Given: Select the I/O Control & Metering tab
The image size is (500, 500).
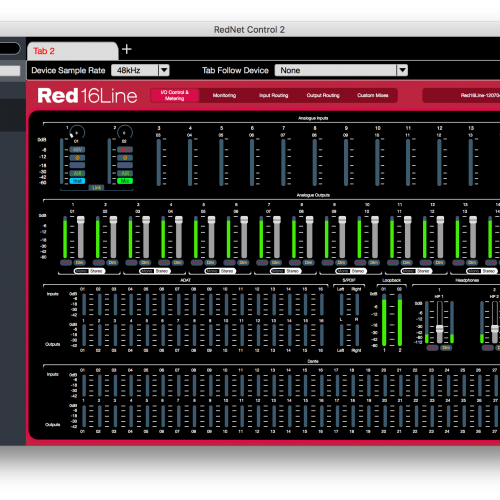Looking at the screenshot, I should 175,95.
